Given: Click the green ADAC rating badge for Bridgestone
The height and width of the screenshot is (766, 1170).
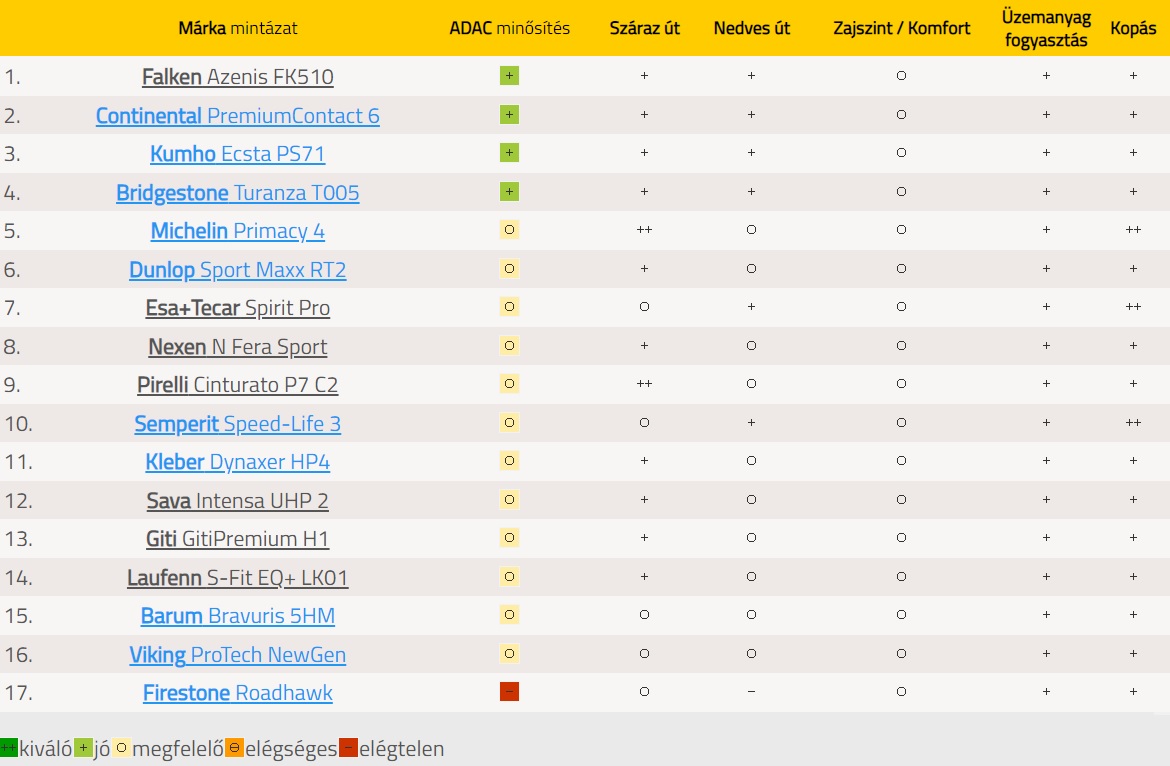Looking at the screenshot, I should [510, 191].
